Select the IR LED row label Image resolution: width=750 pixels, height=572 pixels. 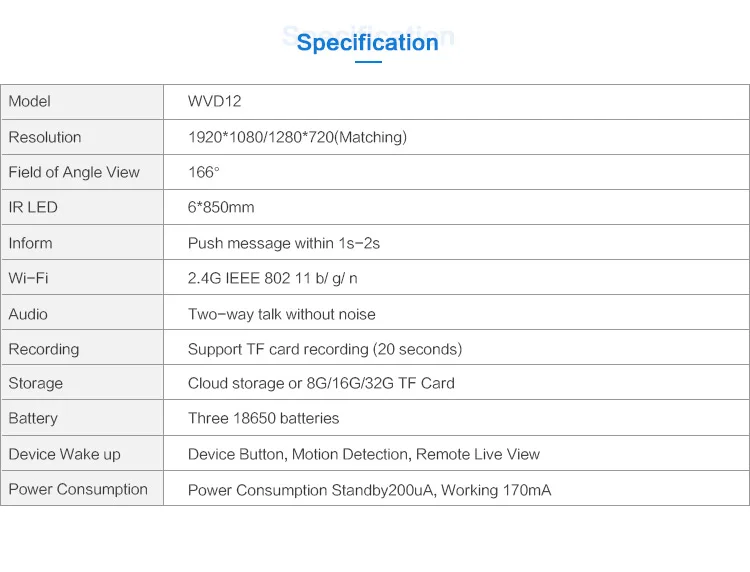point(33,208)
